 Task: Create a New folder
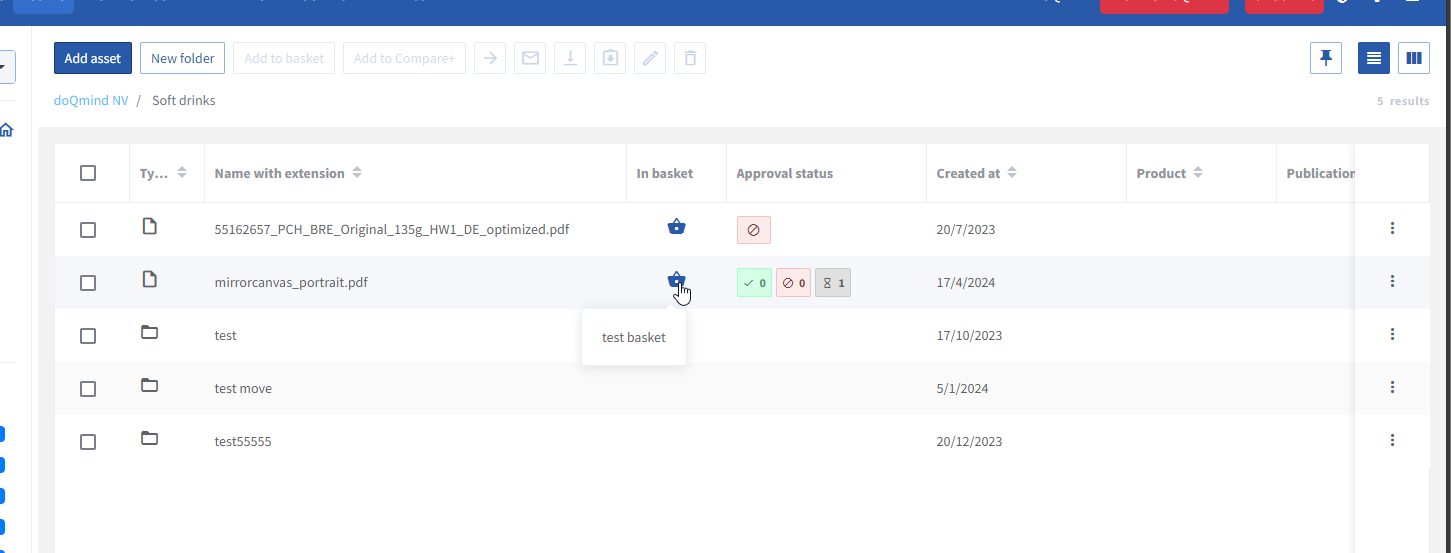point(183,58)
